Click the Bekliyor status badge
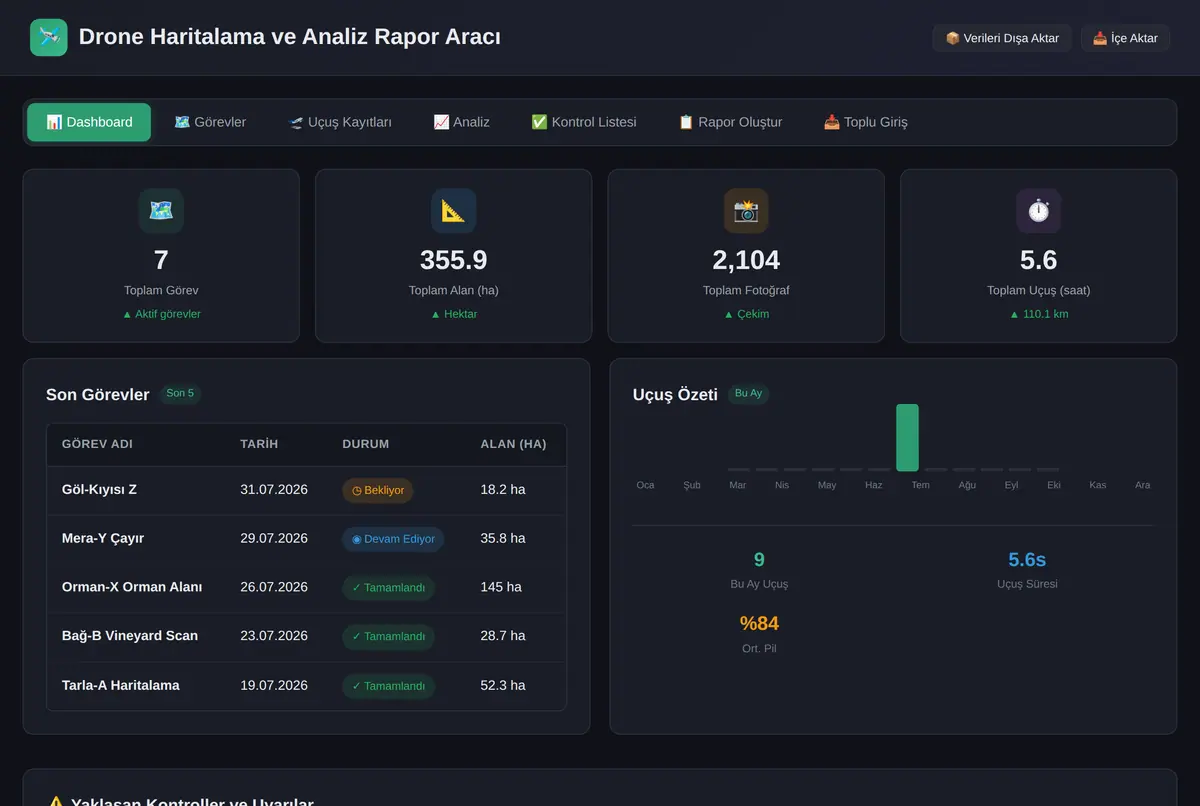 click(378, 490)
